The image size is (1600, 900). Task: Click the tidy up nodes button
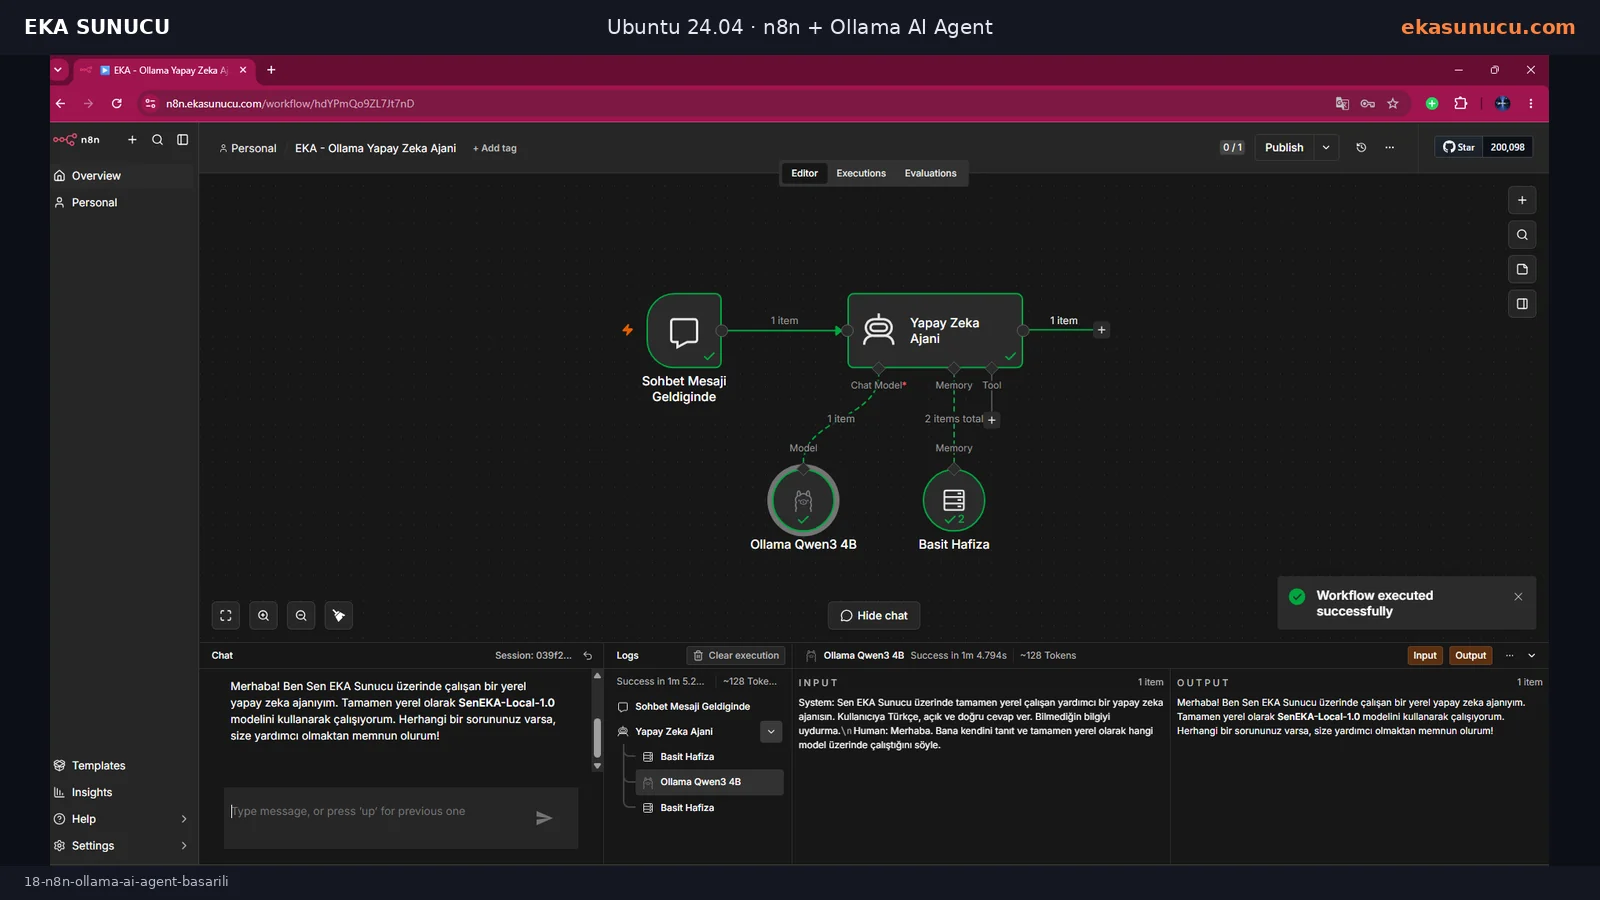pos(338,616)
